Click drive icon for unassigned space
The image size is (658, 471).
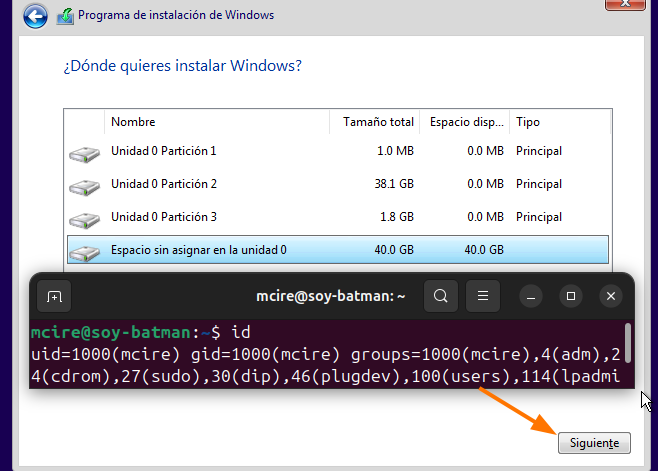click(85, 251)
